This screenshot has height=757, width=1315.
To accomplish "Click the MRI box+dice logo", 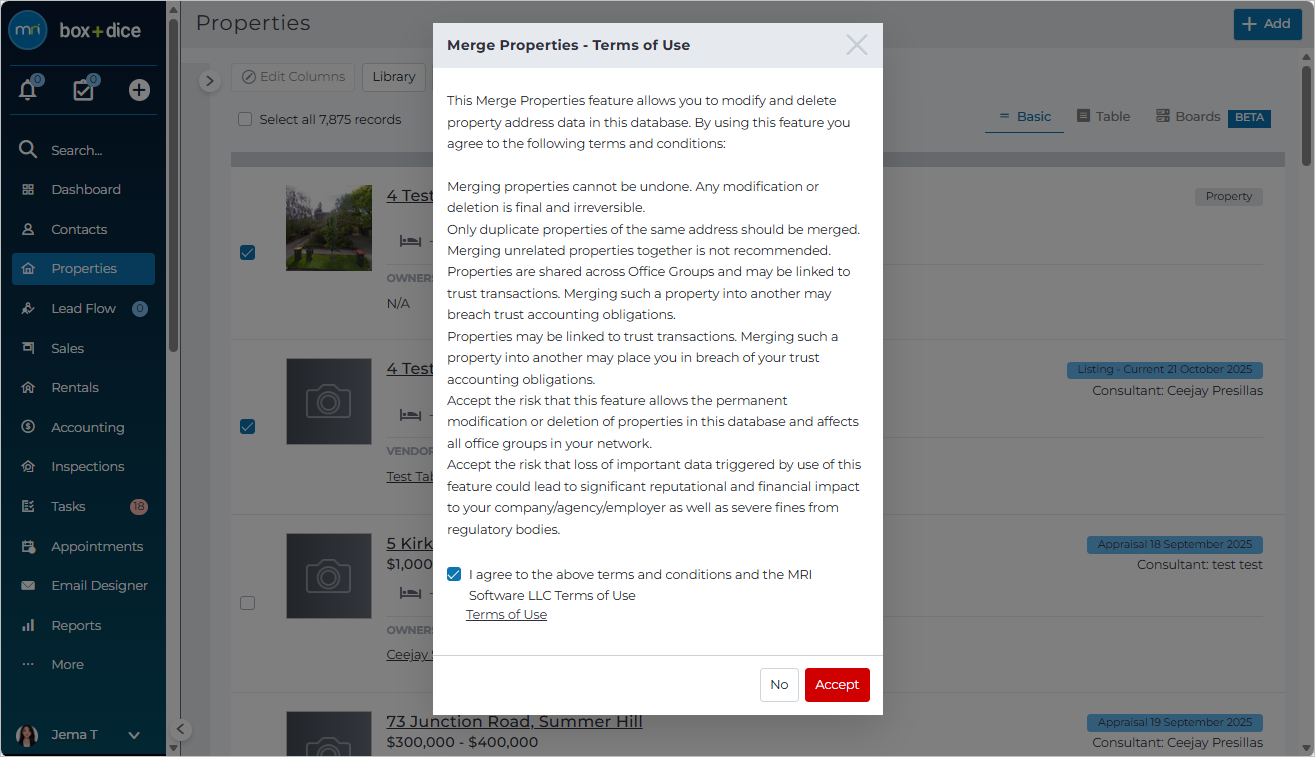I will click(75, 30).
